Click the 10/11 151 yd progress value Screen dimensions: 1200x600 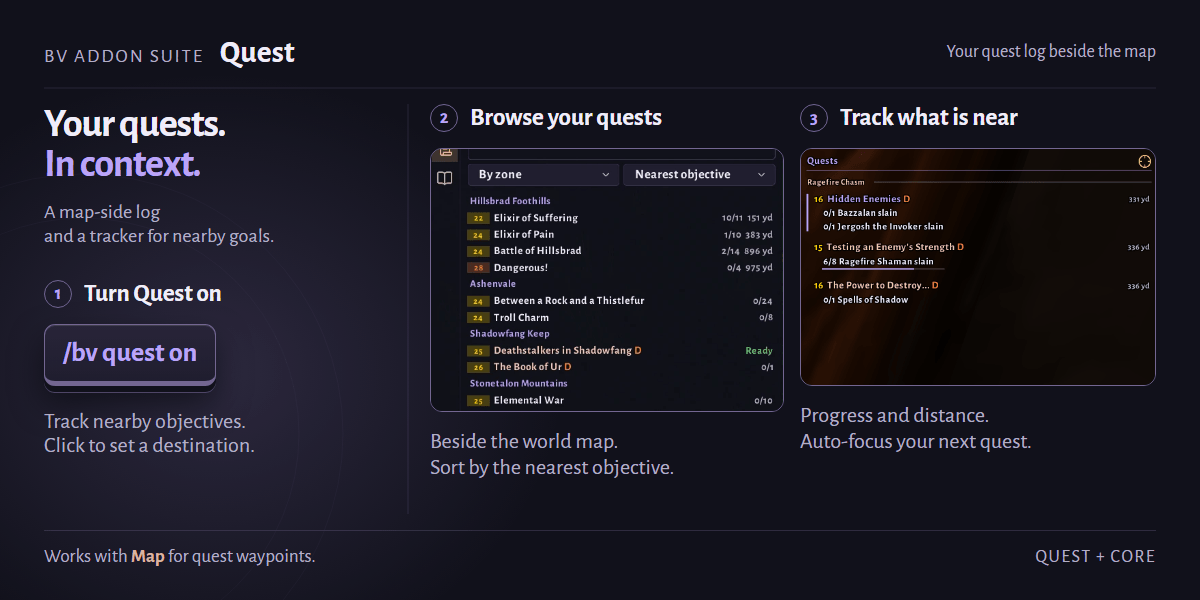(747, 218)
